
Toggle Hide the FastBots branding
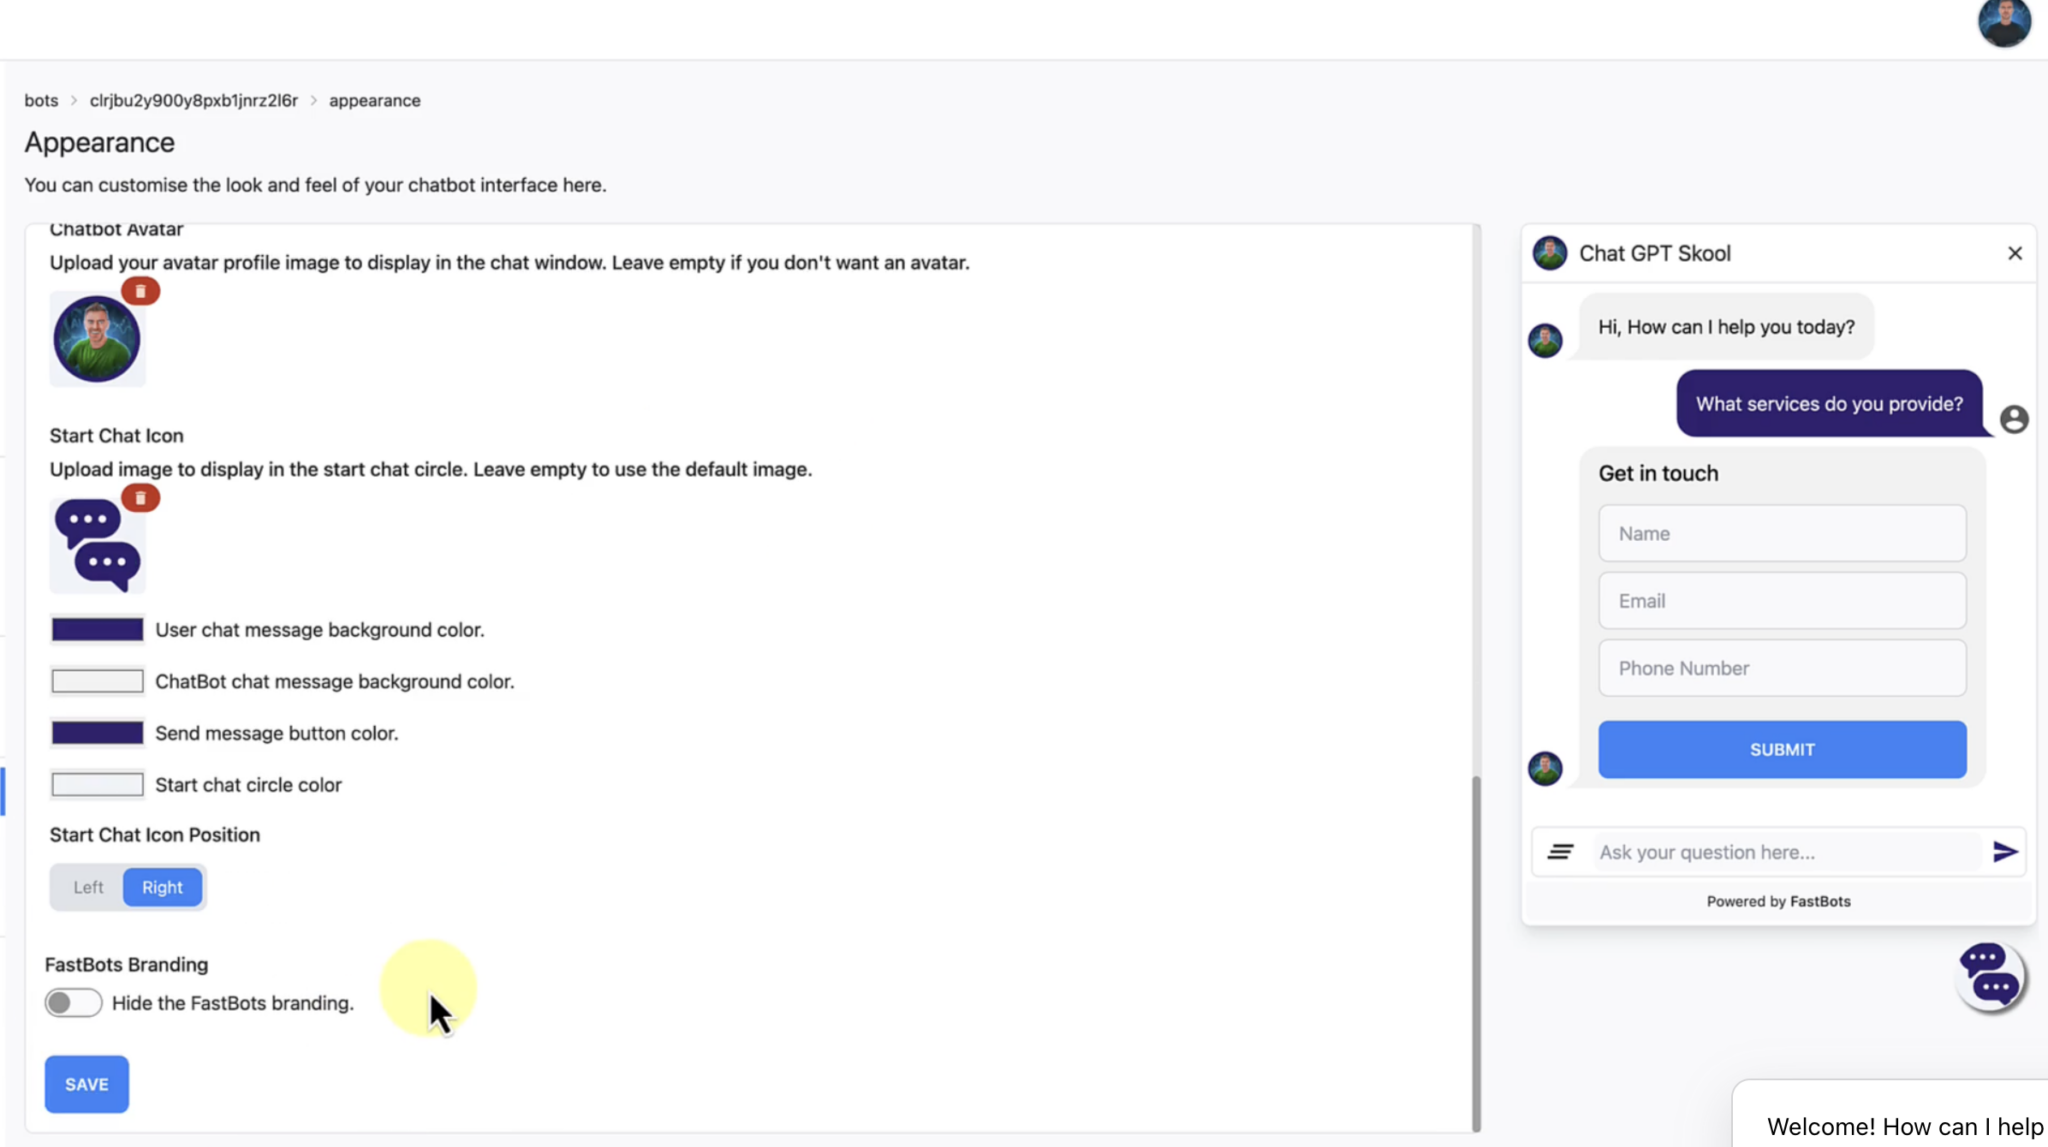pos(73,1002)
